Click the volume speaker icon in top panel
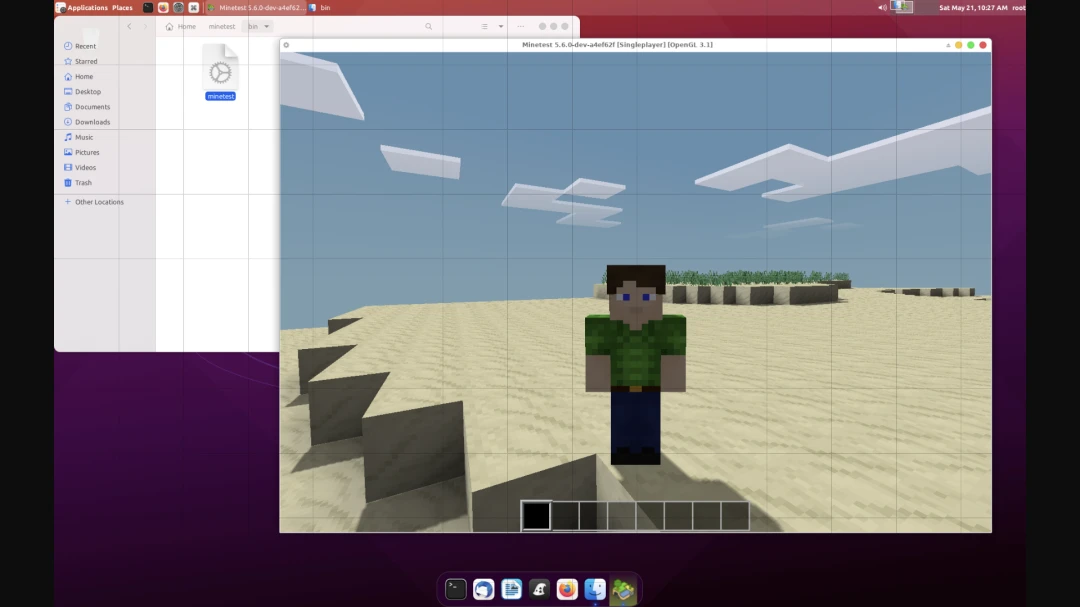Image resolution: width=1080 pixels, height=607 pixels. coord(882,7)
